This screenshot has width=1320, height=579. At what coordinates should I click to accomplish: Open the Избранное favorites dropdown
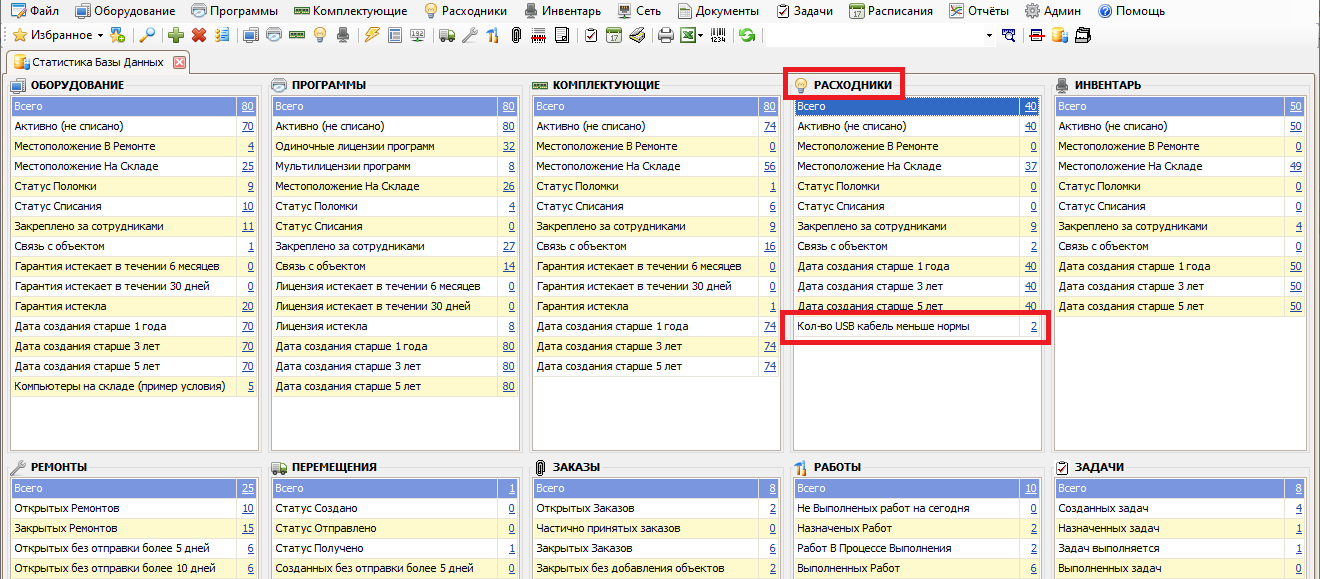(57, 35)
